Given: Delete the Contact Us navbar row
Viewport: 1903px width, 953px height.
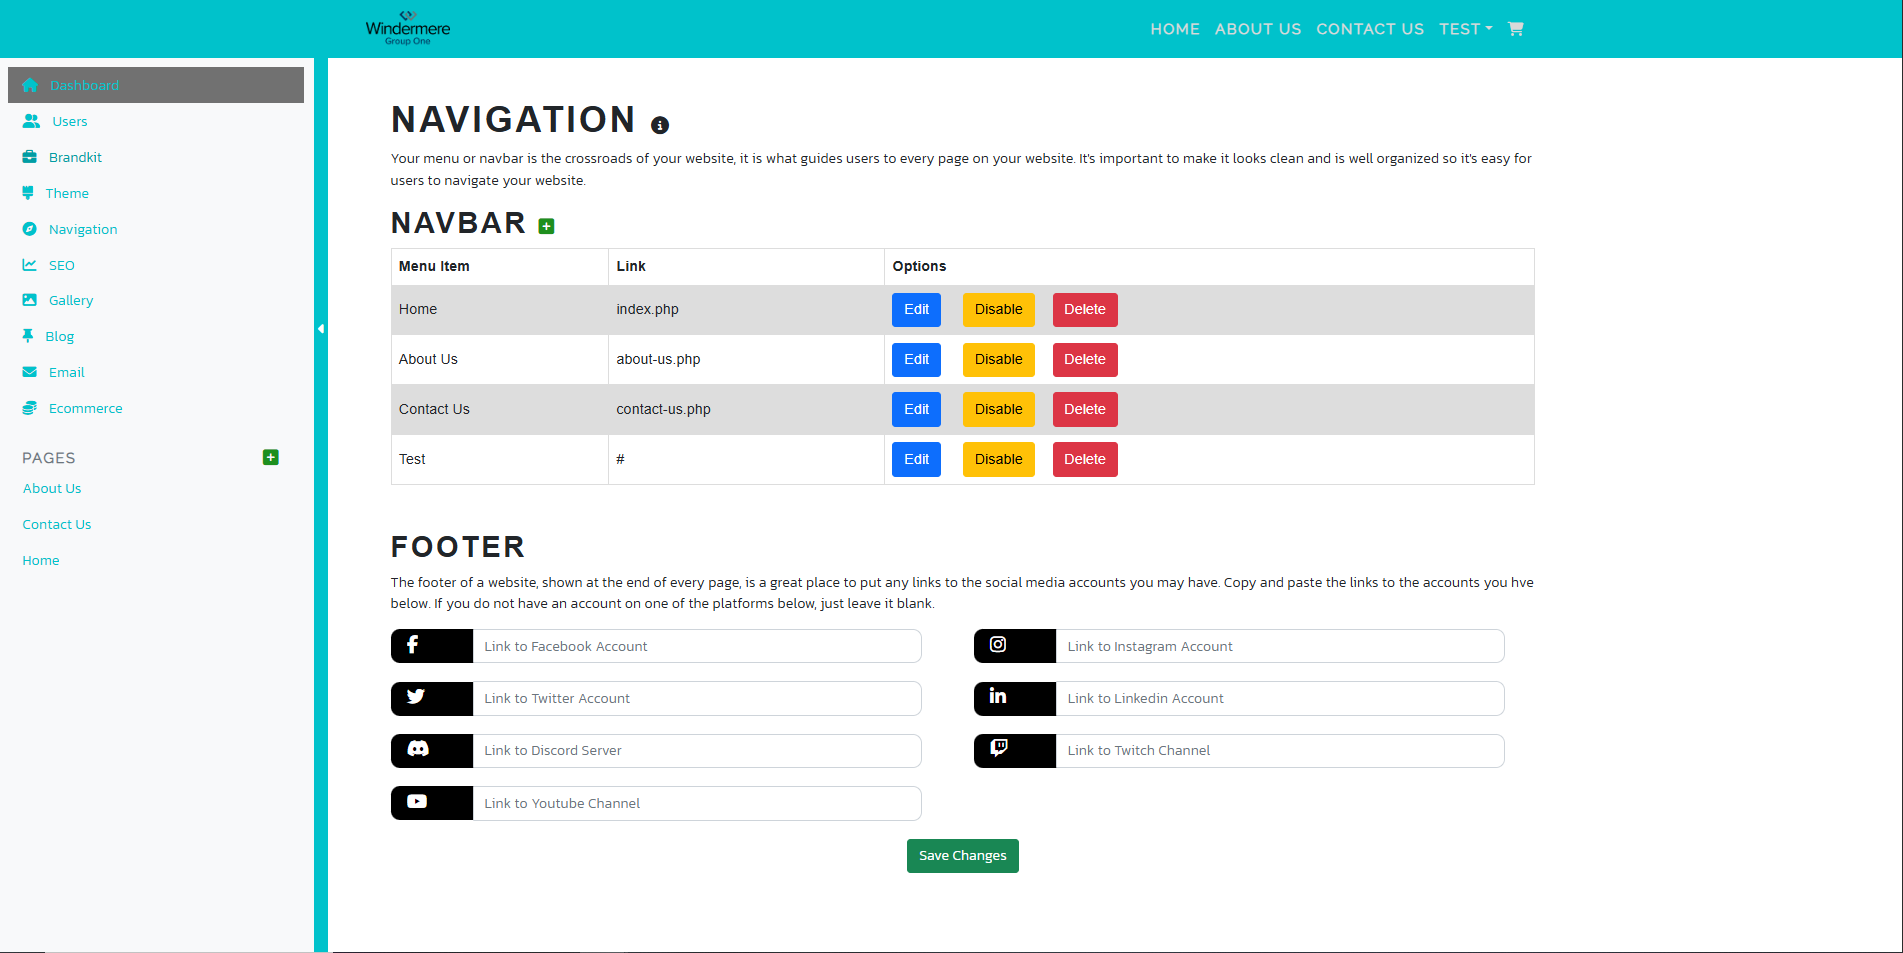Looking at the screenshot, I should coord(1084,410).
